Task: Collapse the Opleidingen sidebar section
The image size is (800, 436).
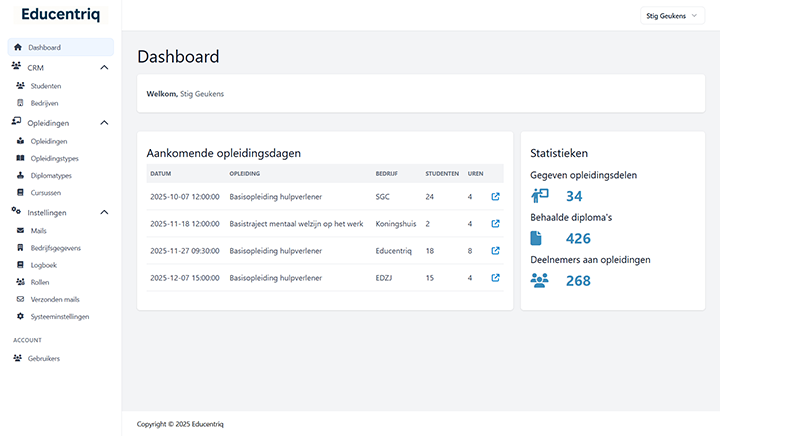Action: (105, 123)
